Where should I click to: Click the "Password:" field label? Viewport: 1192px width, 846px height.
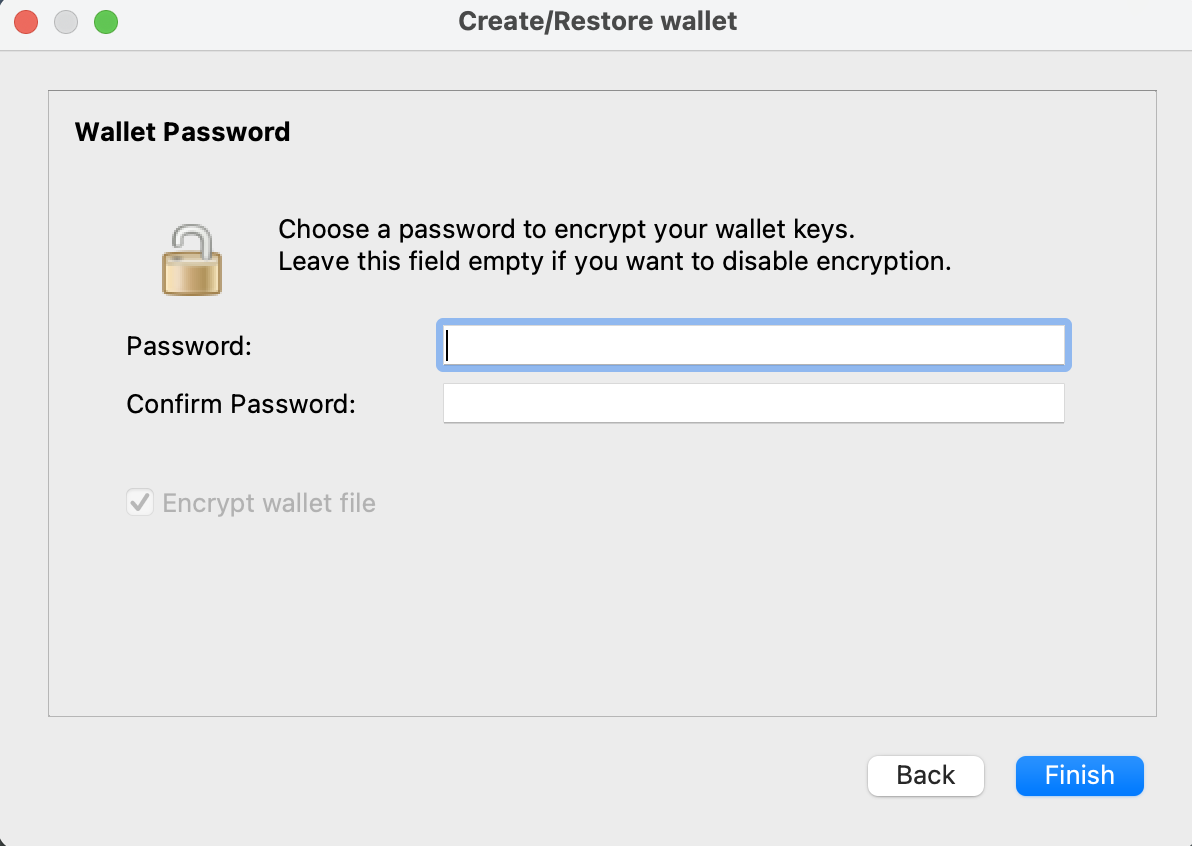[189, 346]
